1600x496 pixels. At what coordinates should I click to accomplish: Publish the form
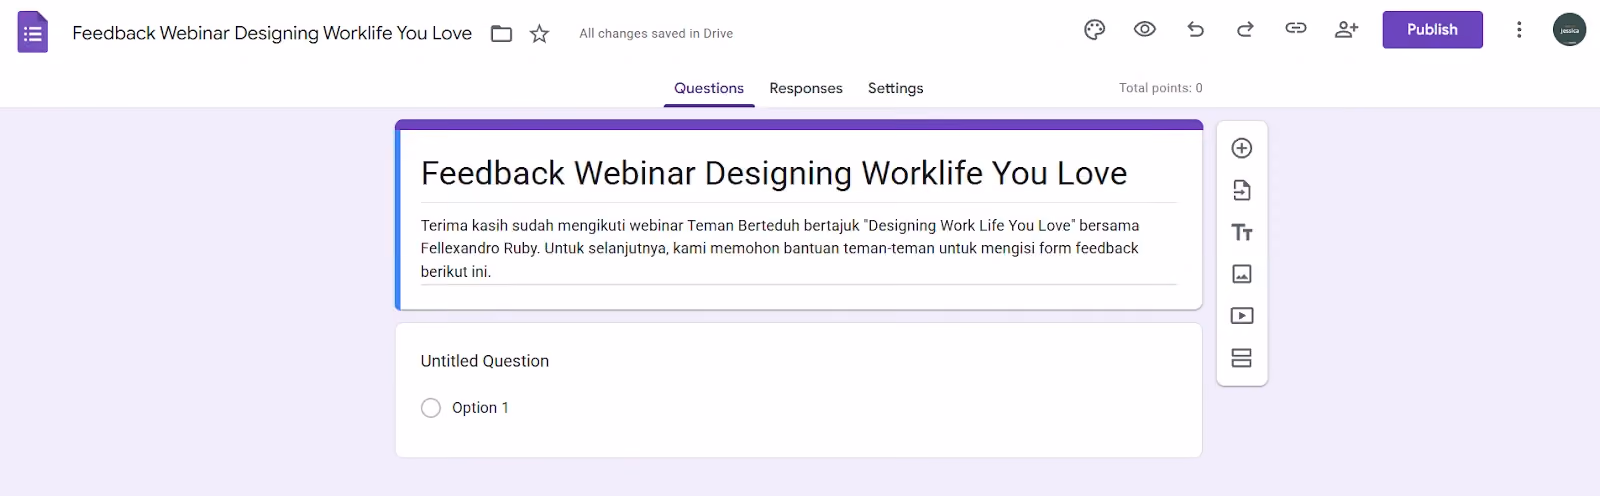pos(1432,30)
